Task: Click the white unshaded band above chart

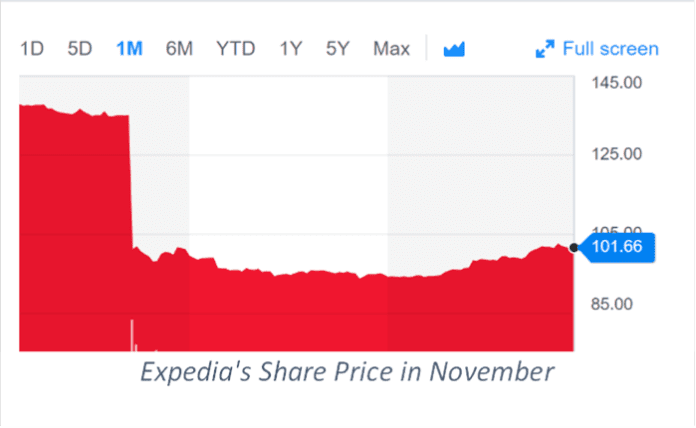Action: (288, 170)
